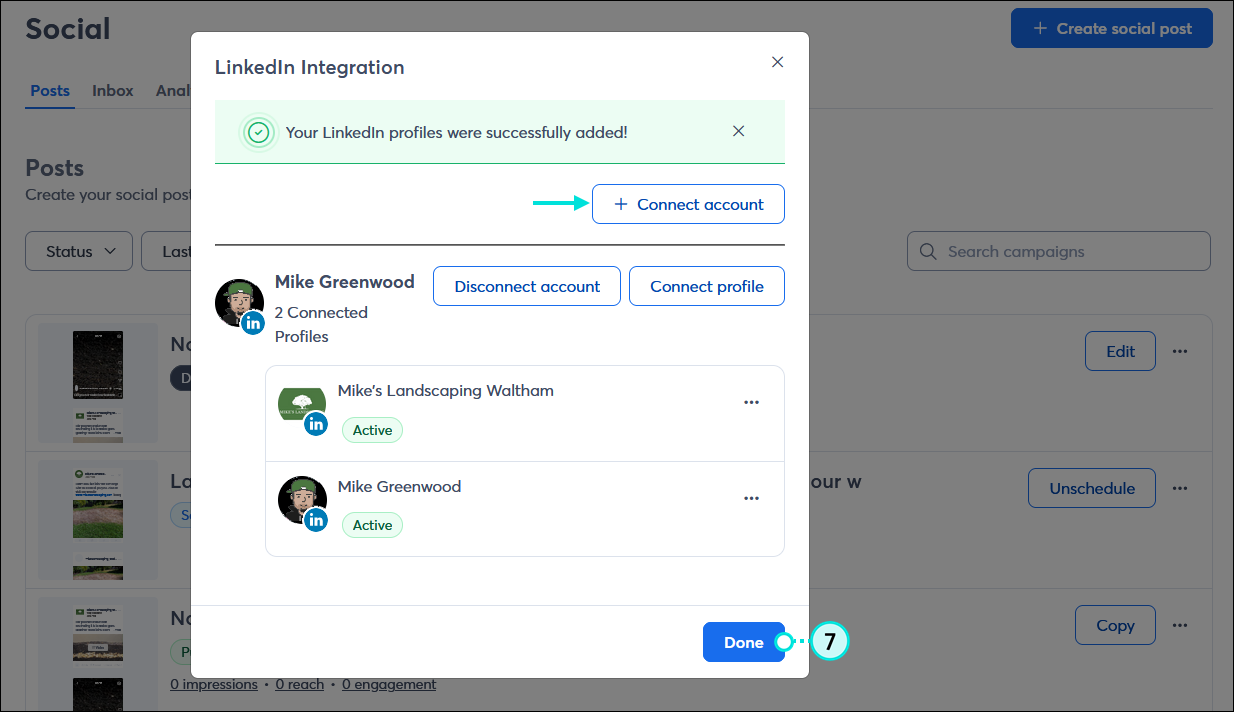This screenshot has width=1234, height=712.
Task: Click Active badge under Mike's Landscaping Waltham
Action: (372, 430)
